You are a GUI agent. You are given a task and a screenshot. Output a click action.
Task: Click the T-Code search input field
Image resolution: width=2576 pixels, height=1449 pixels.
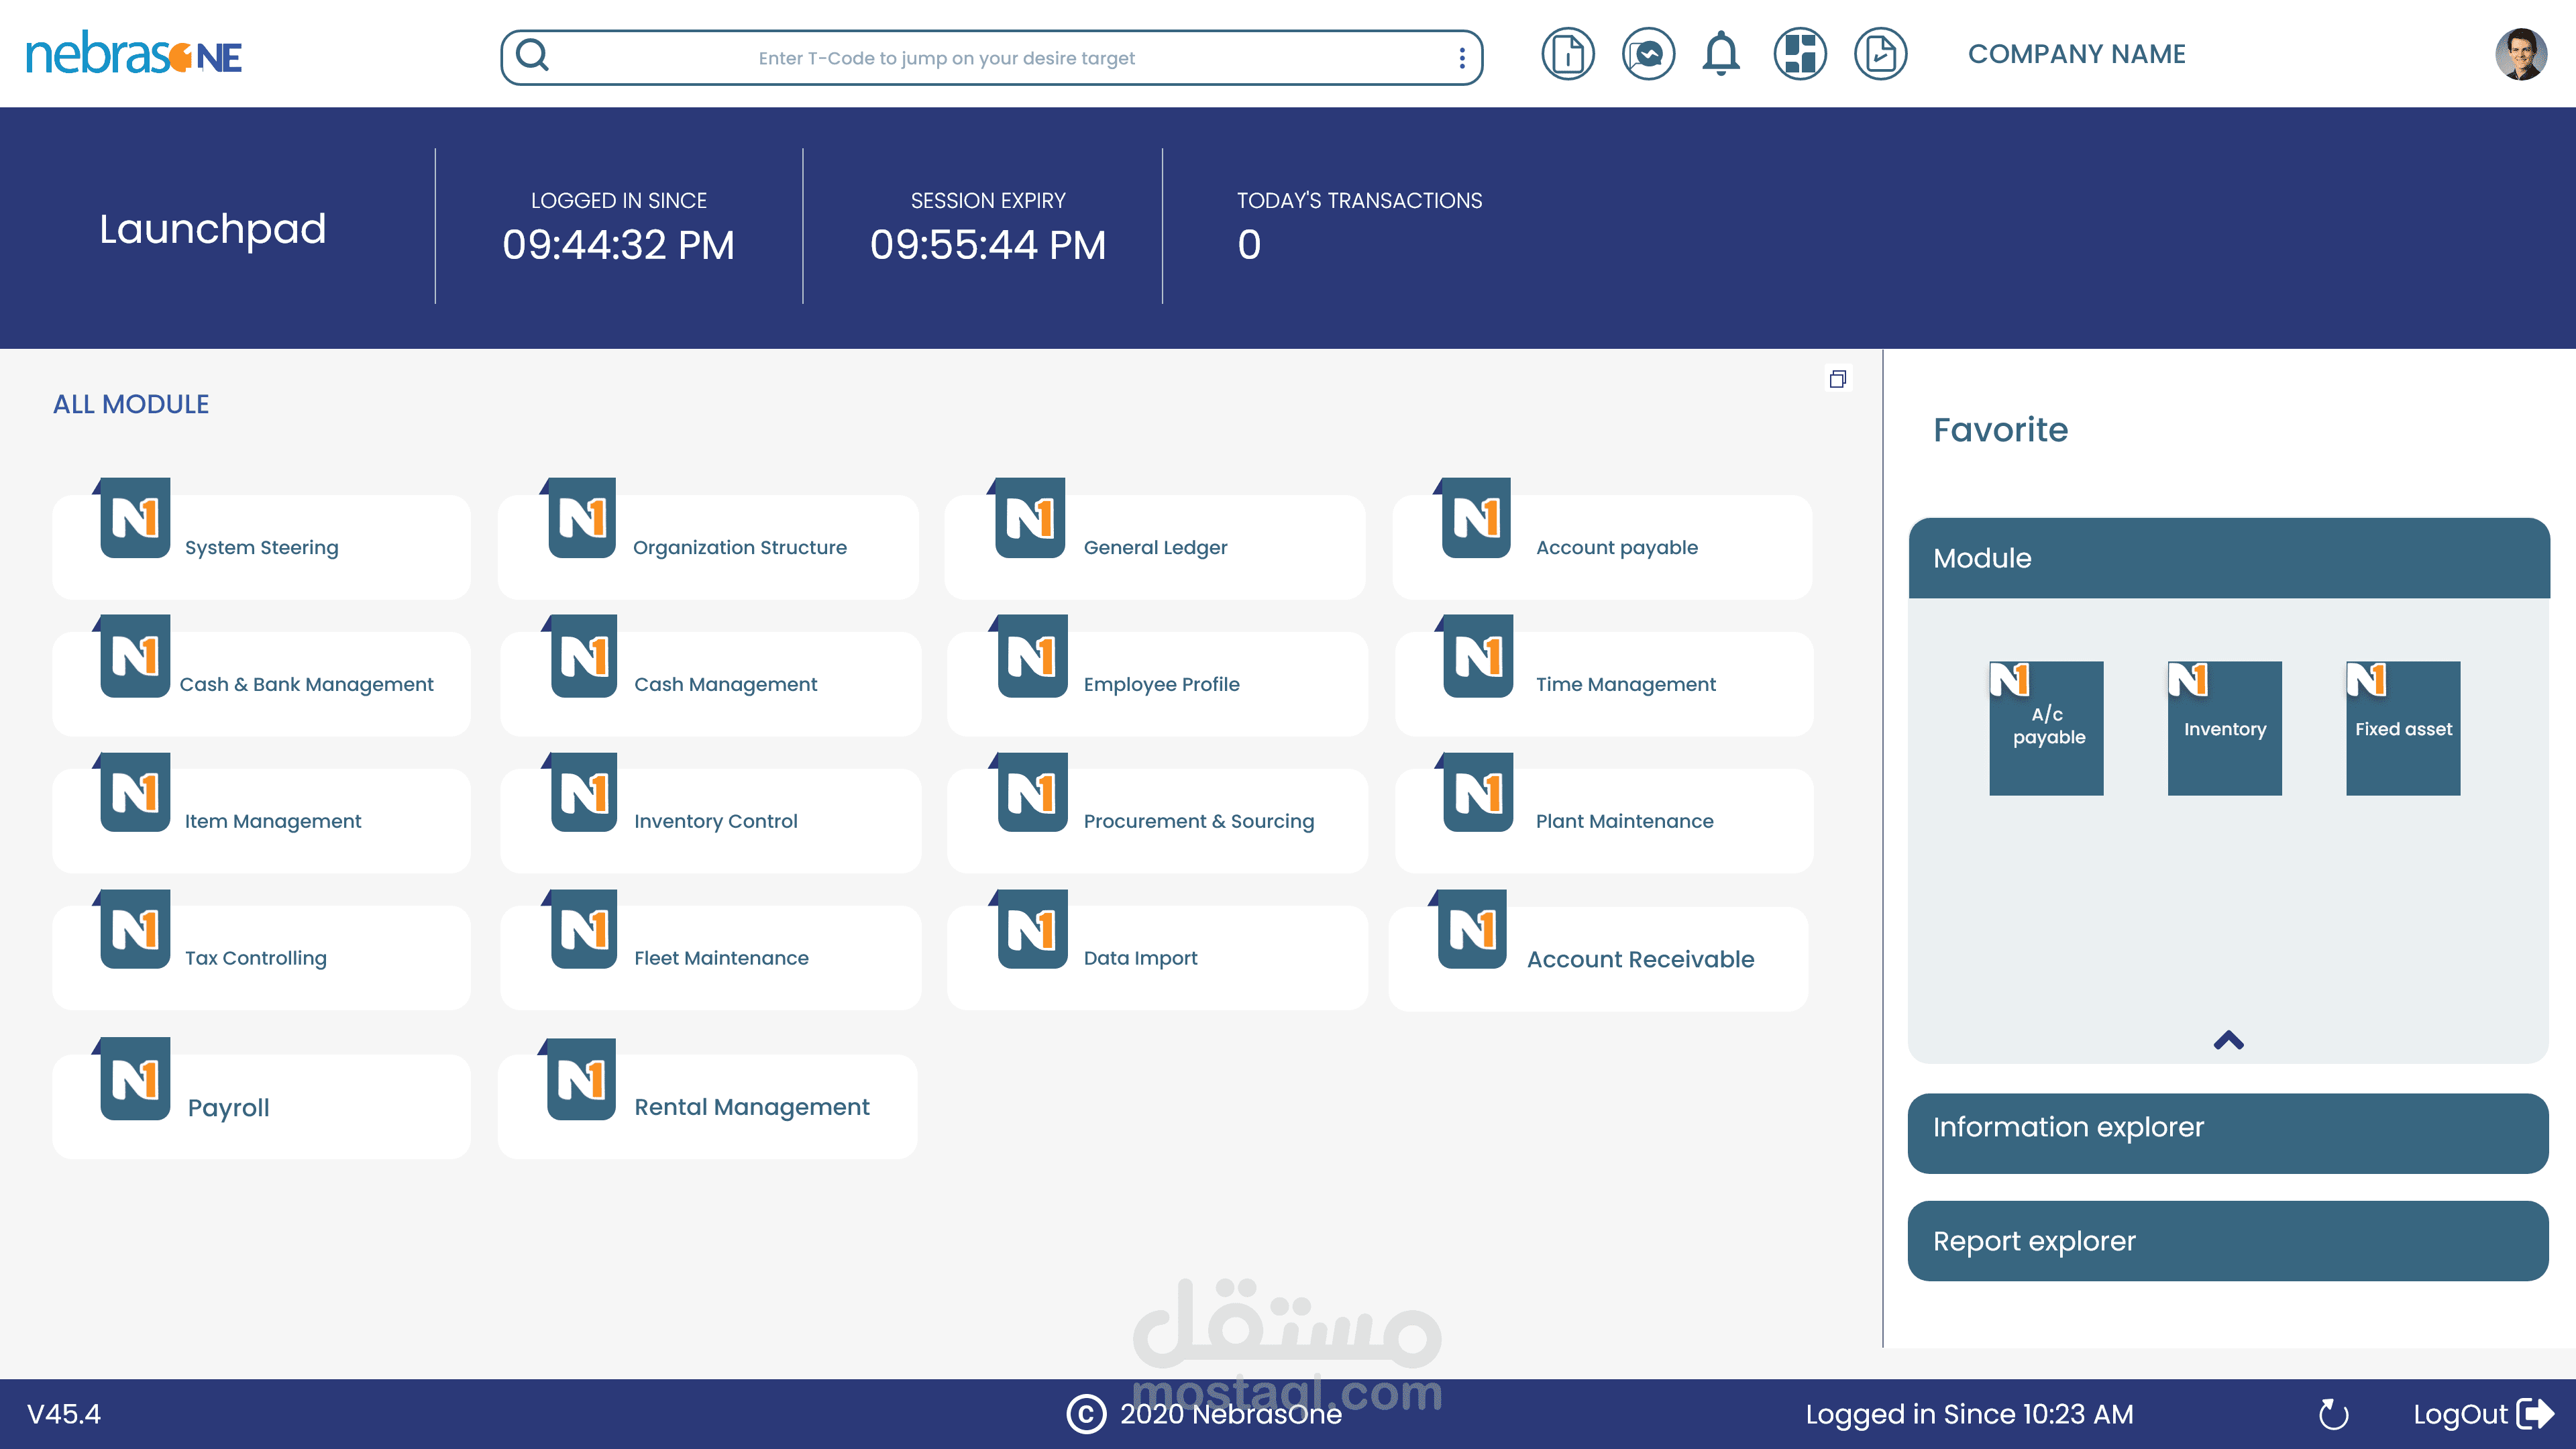pos(946,58)
